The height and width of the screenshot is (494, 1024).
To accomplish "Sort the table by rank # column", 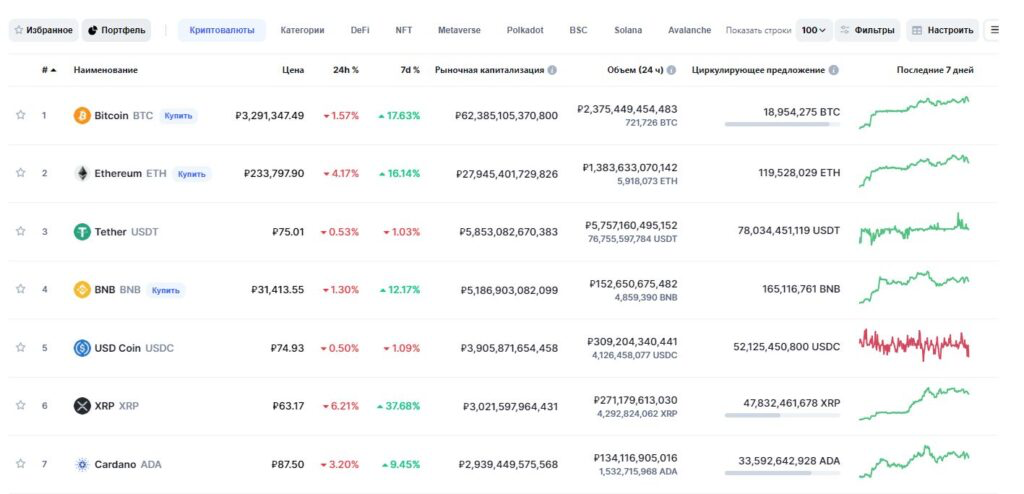I will pyautogui.click(x=48, y=71).
